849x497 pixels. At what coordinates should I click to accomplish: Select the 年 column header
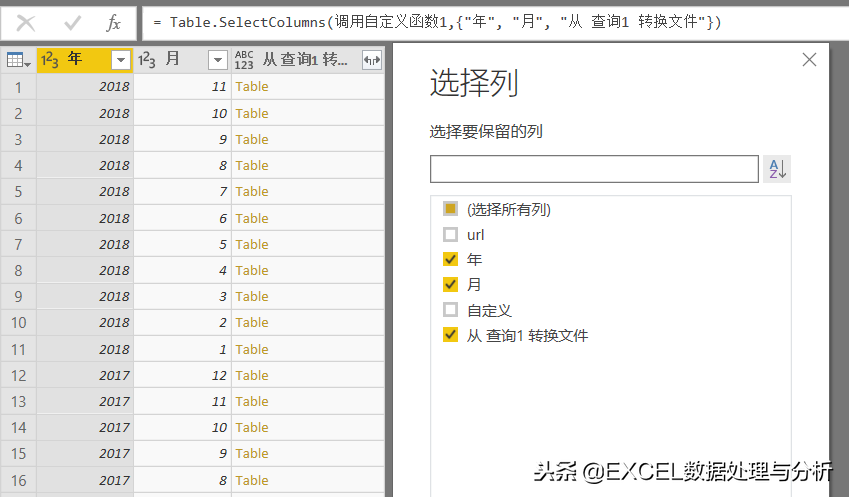pos(84,60)
